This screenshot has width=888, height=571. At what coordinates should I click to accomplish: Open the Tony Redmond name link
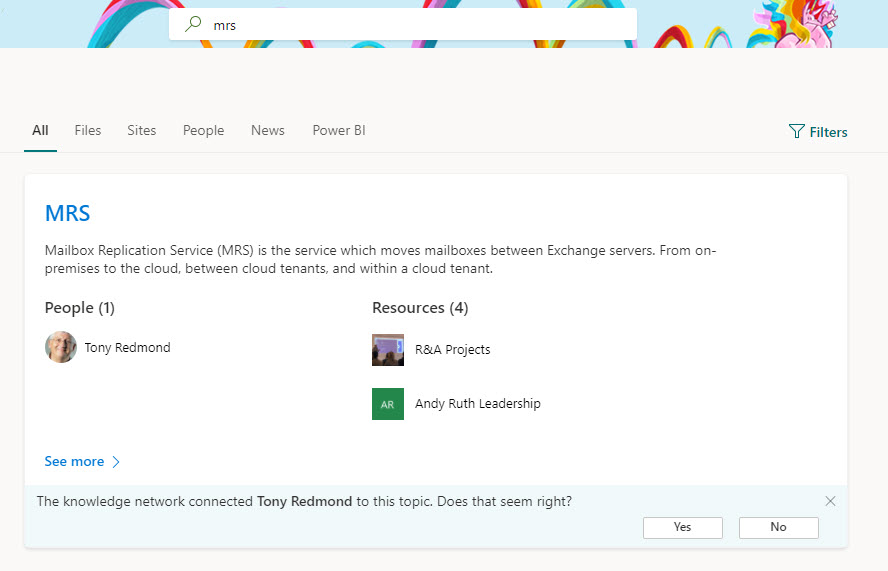point(127,347)
